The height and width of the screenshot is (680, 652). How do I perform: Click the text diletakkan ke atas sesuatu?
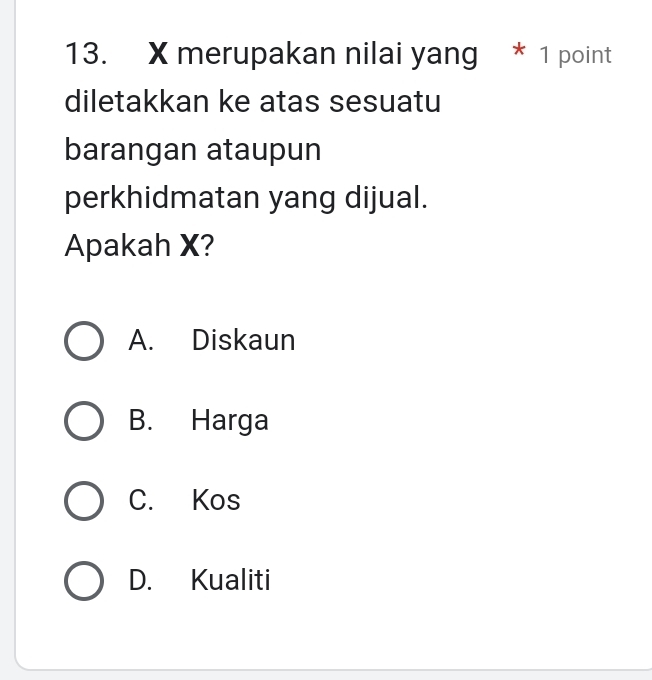point(252,103)
